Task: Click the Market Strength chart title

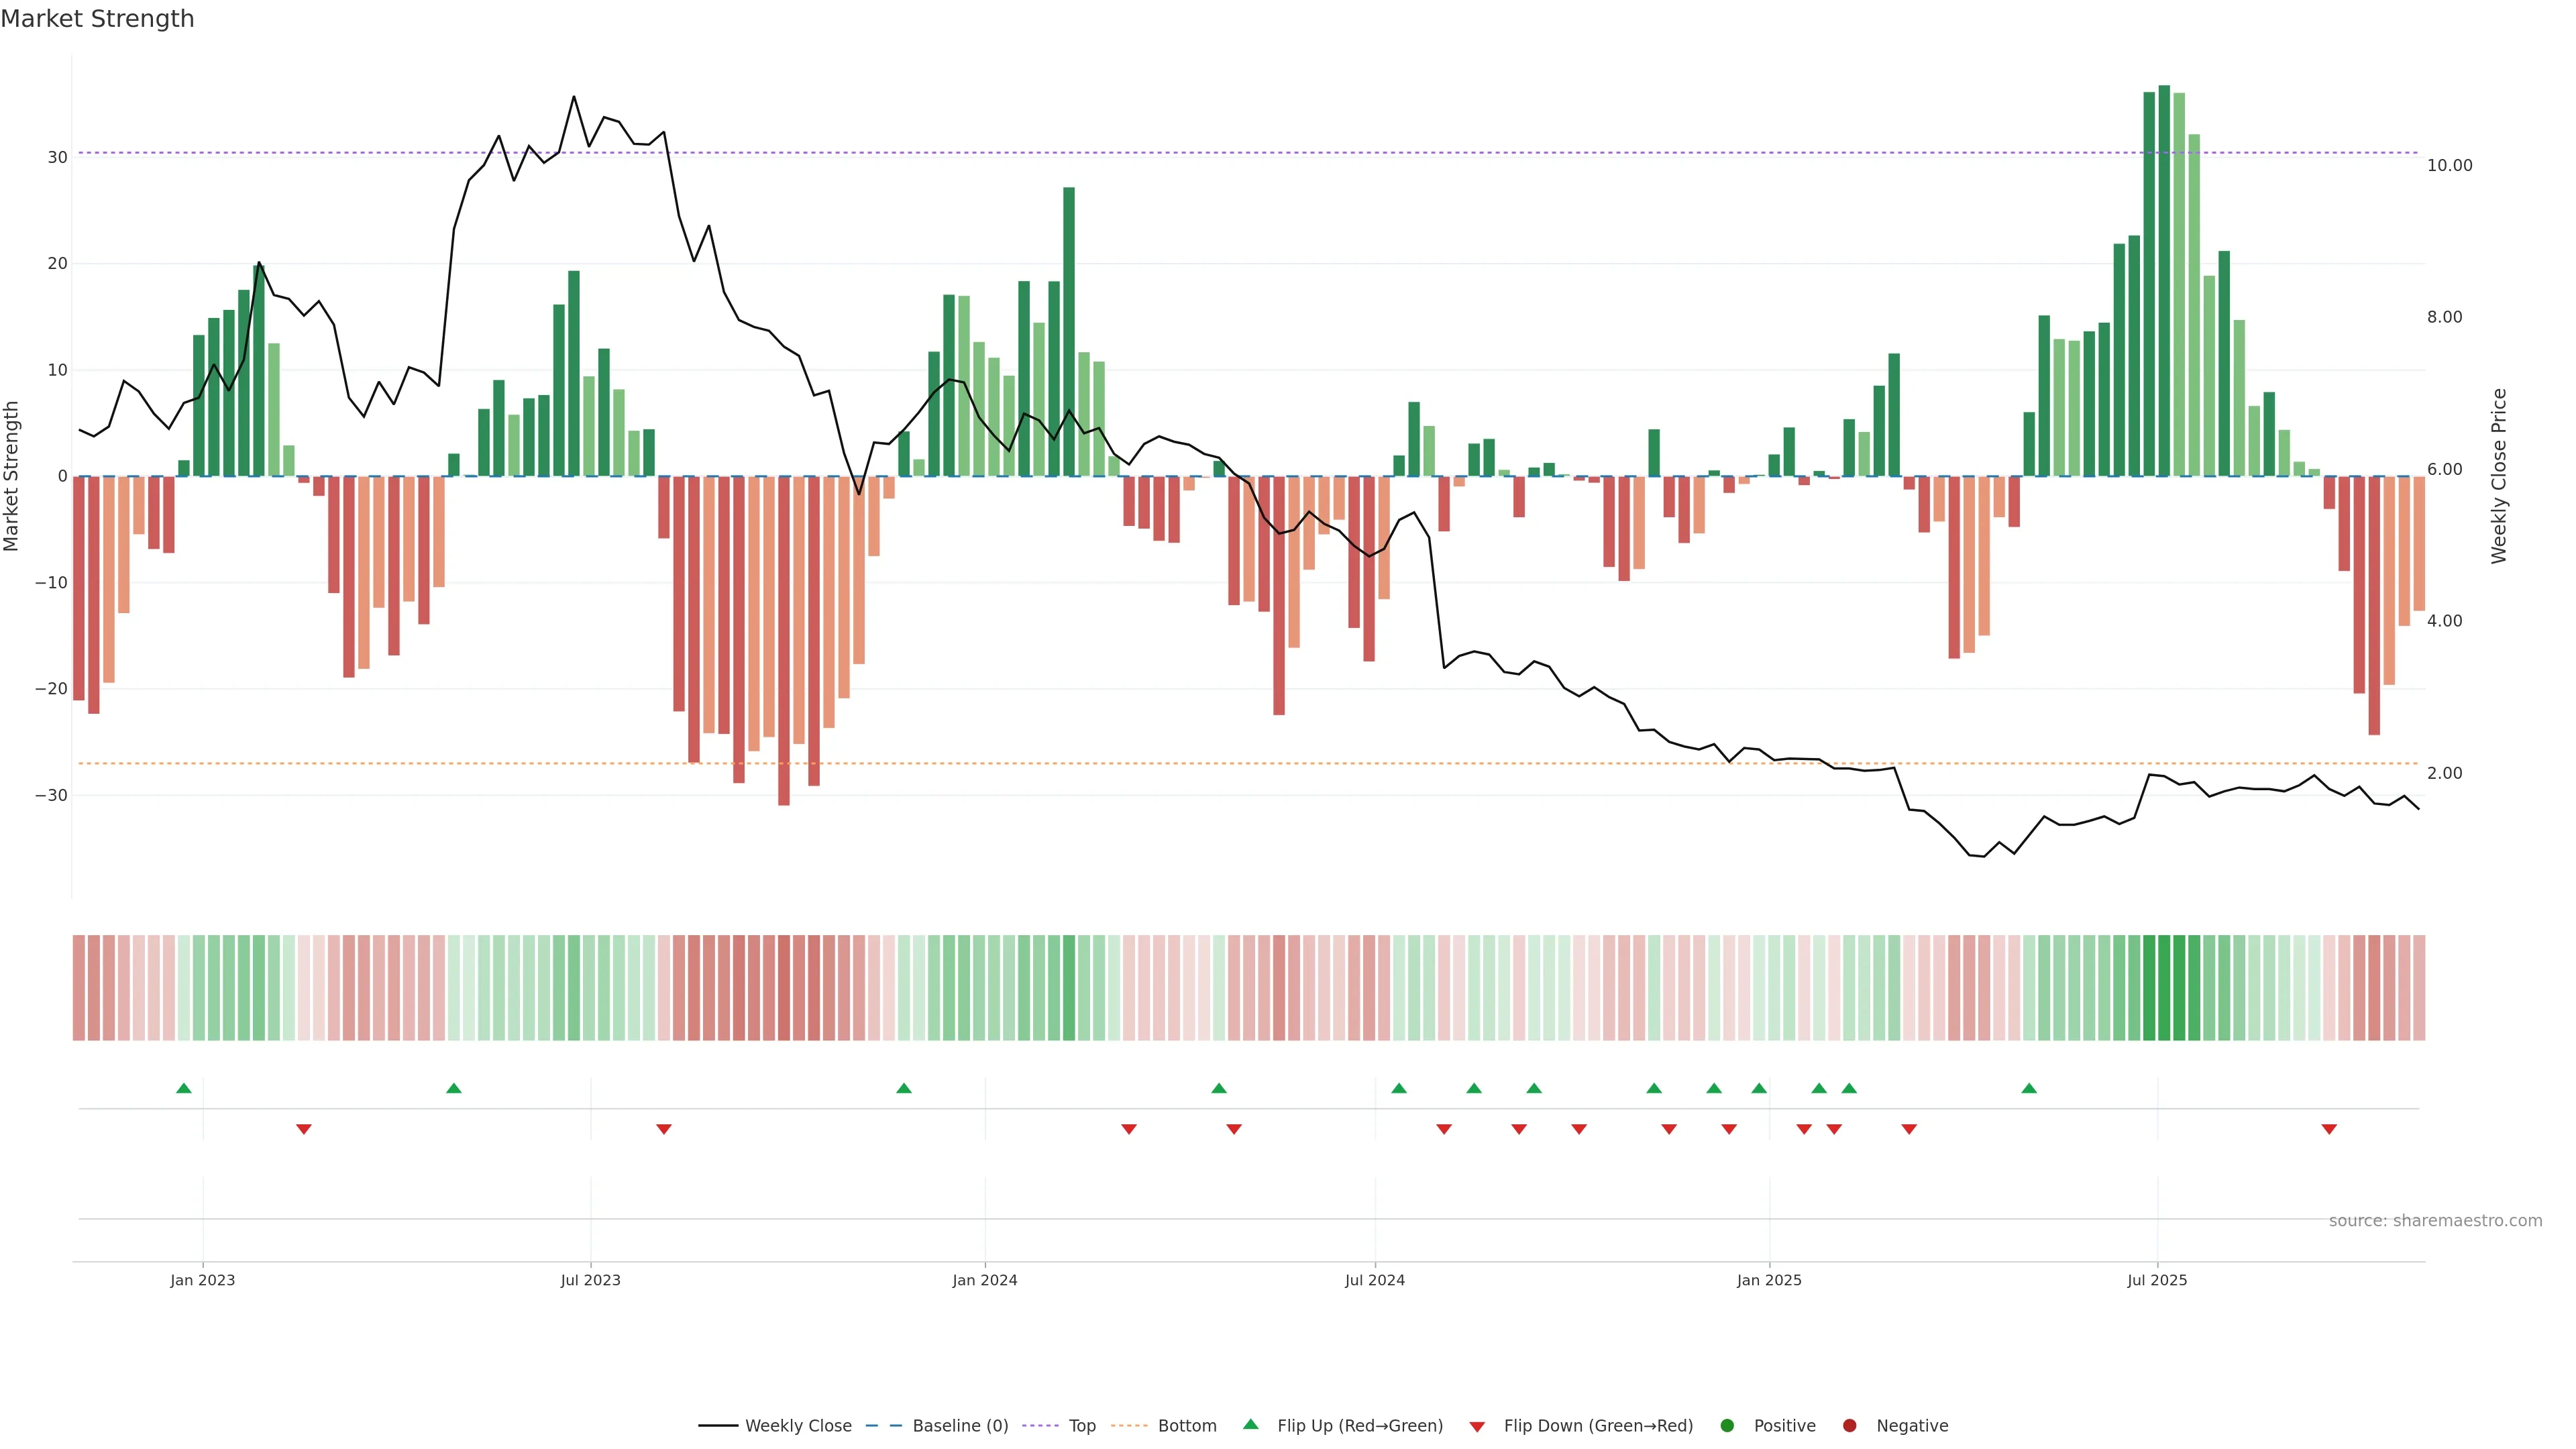Action: (97, 19)
